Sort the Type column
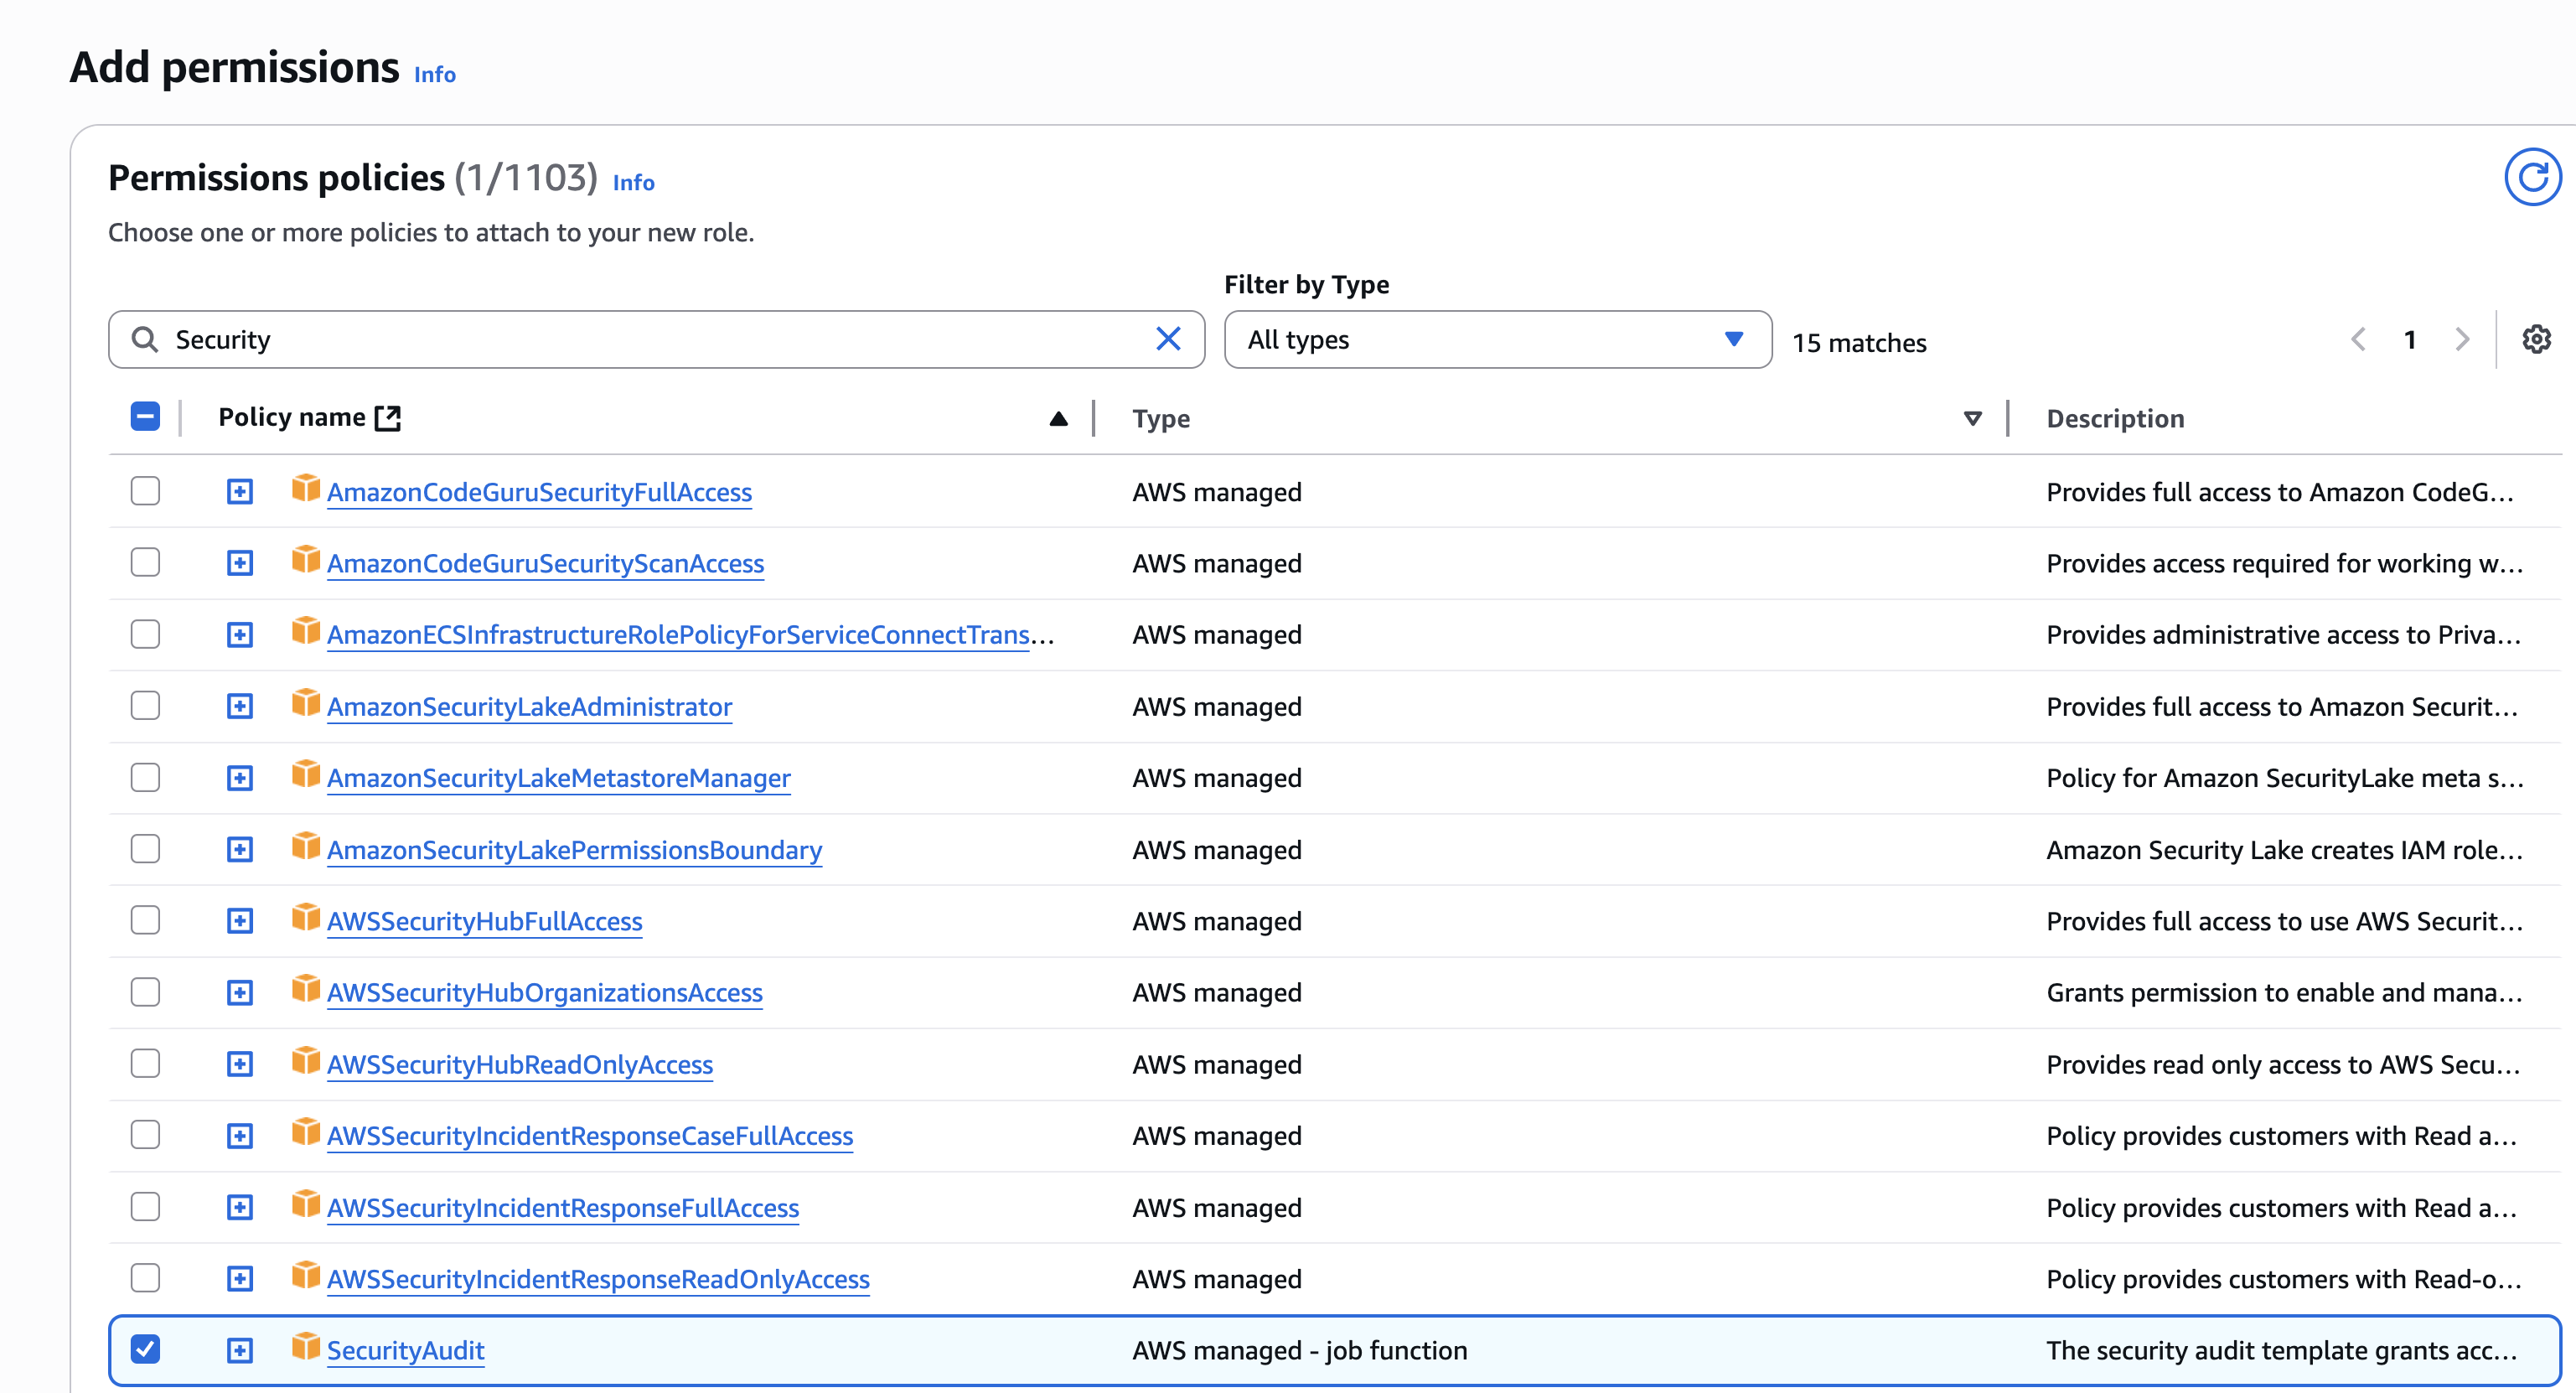The width and height of the screenshot is (2576, 1393). point(1972,419)
